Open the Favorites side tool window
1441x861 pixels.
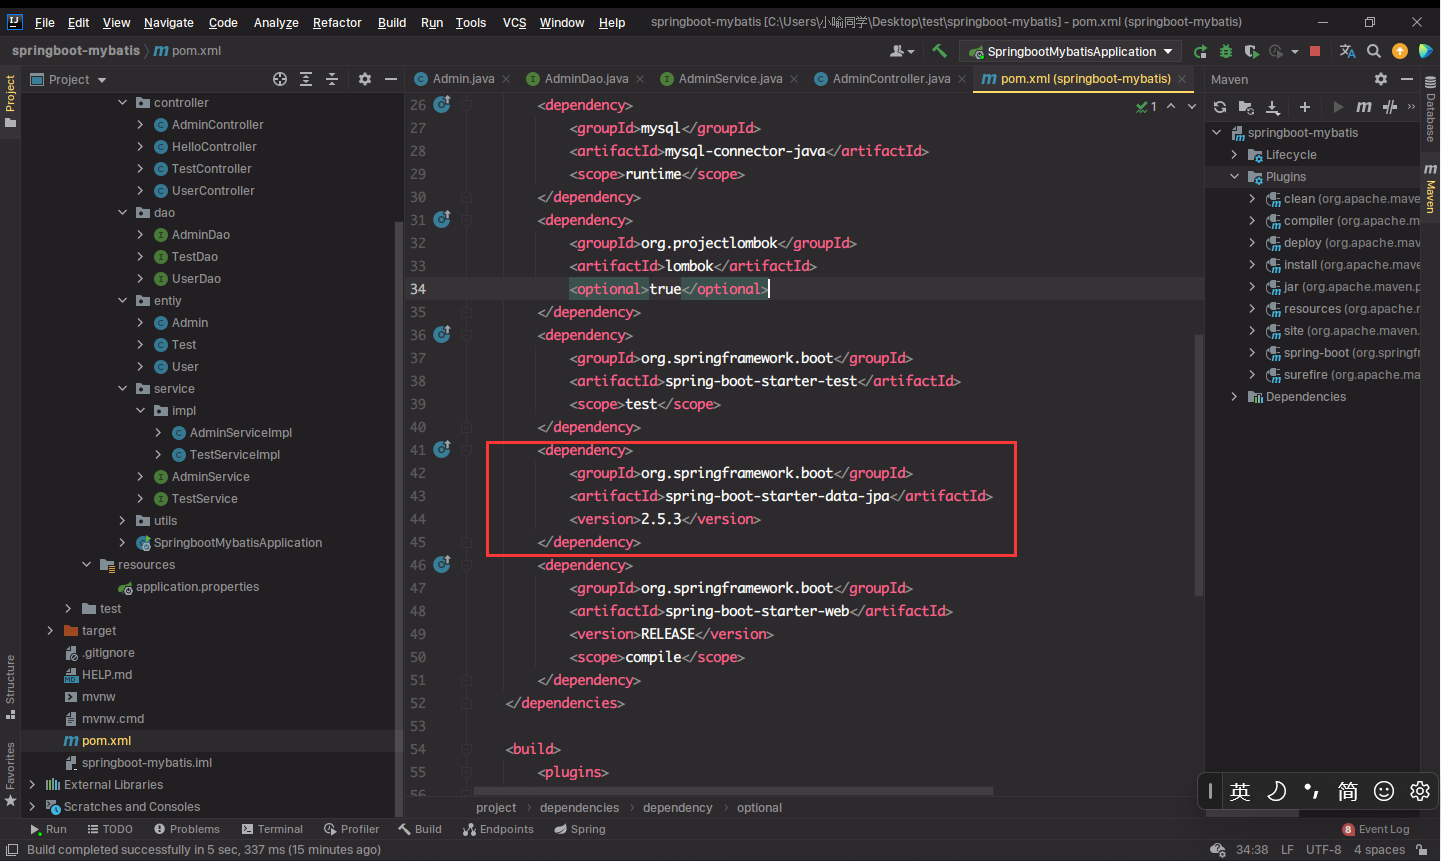(x=10, y=774)
